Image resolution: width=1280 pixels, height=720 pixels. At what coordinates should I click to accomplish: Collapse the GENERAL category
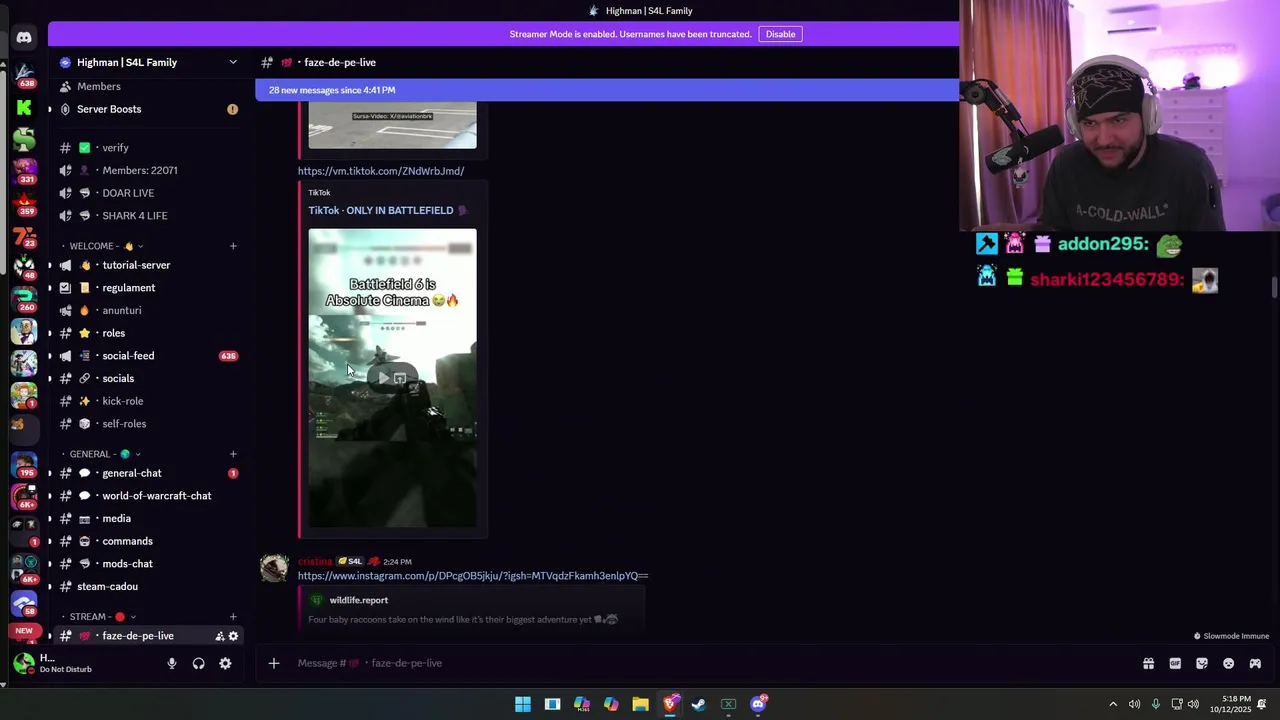point(104,454)
